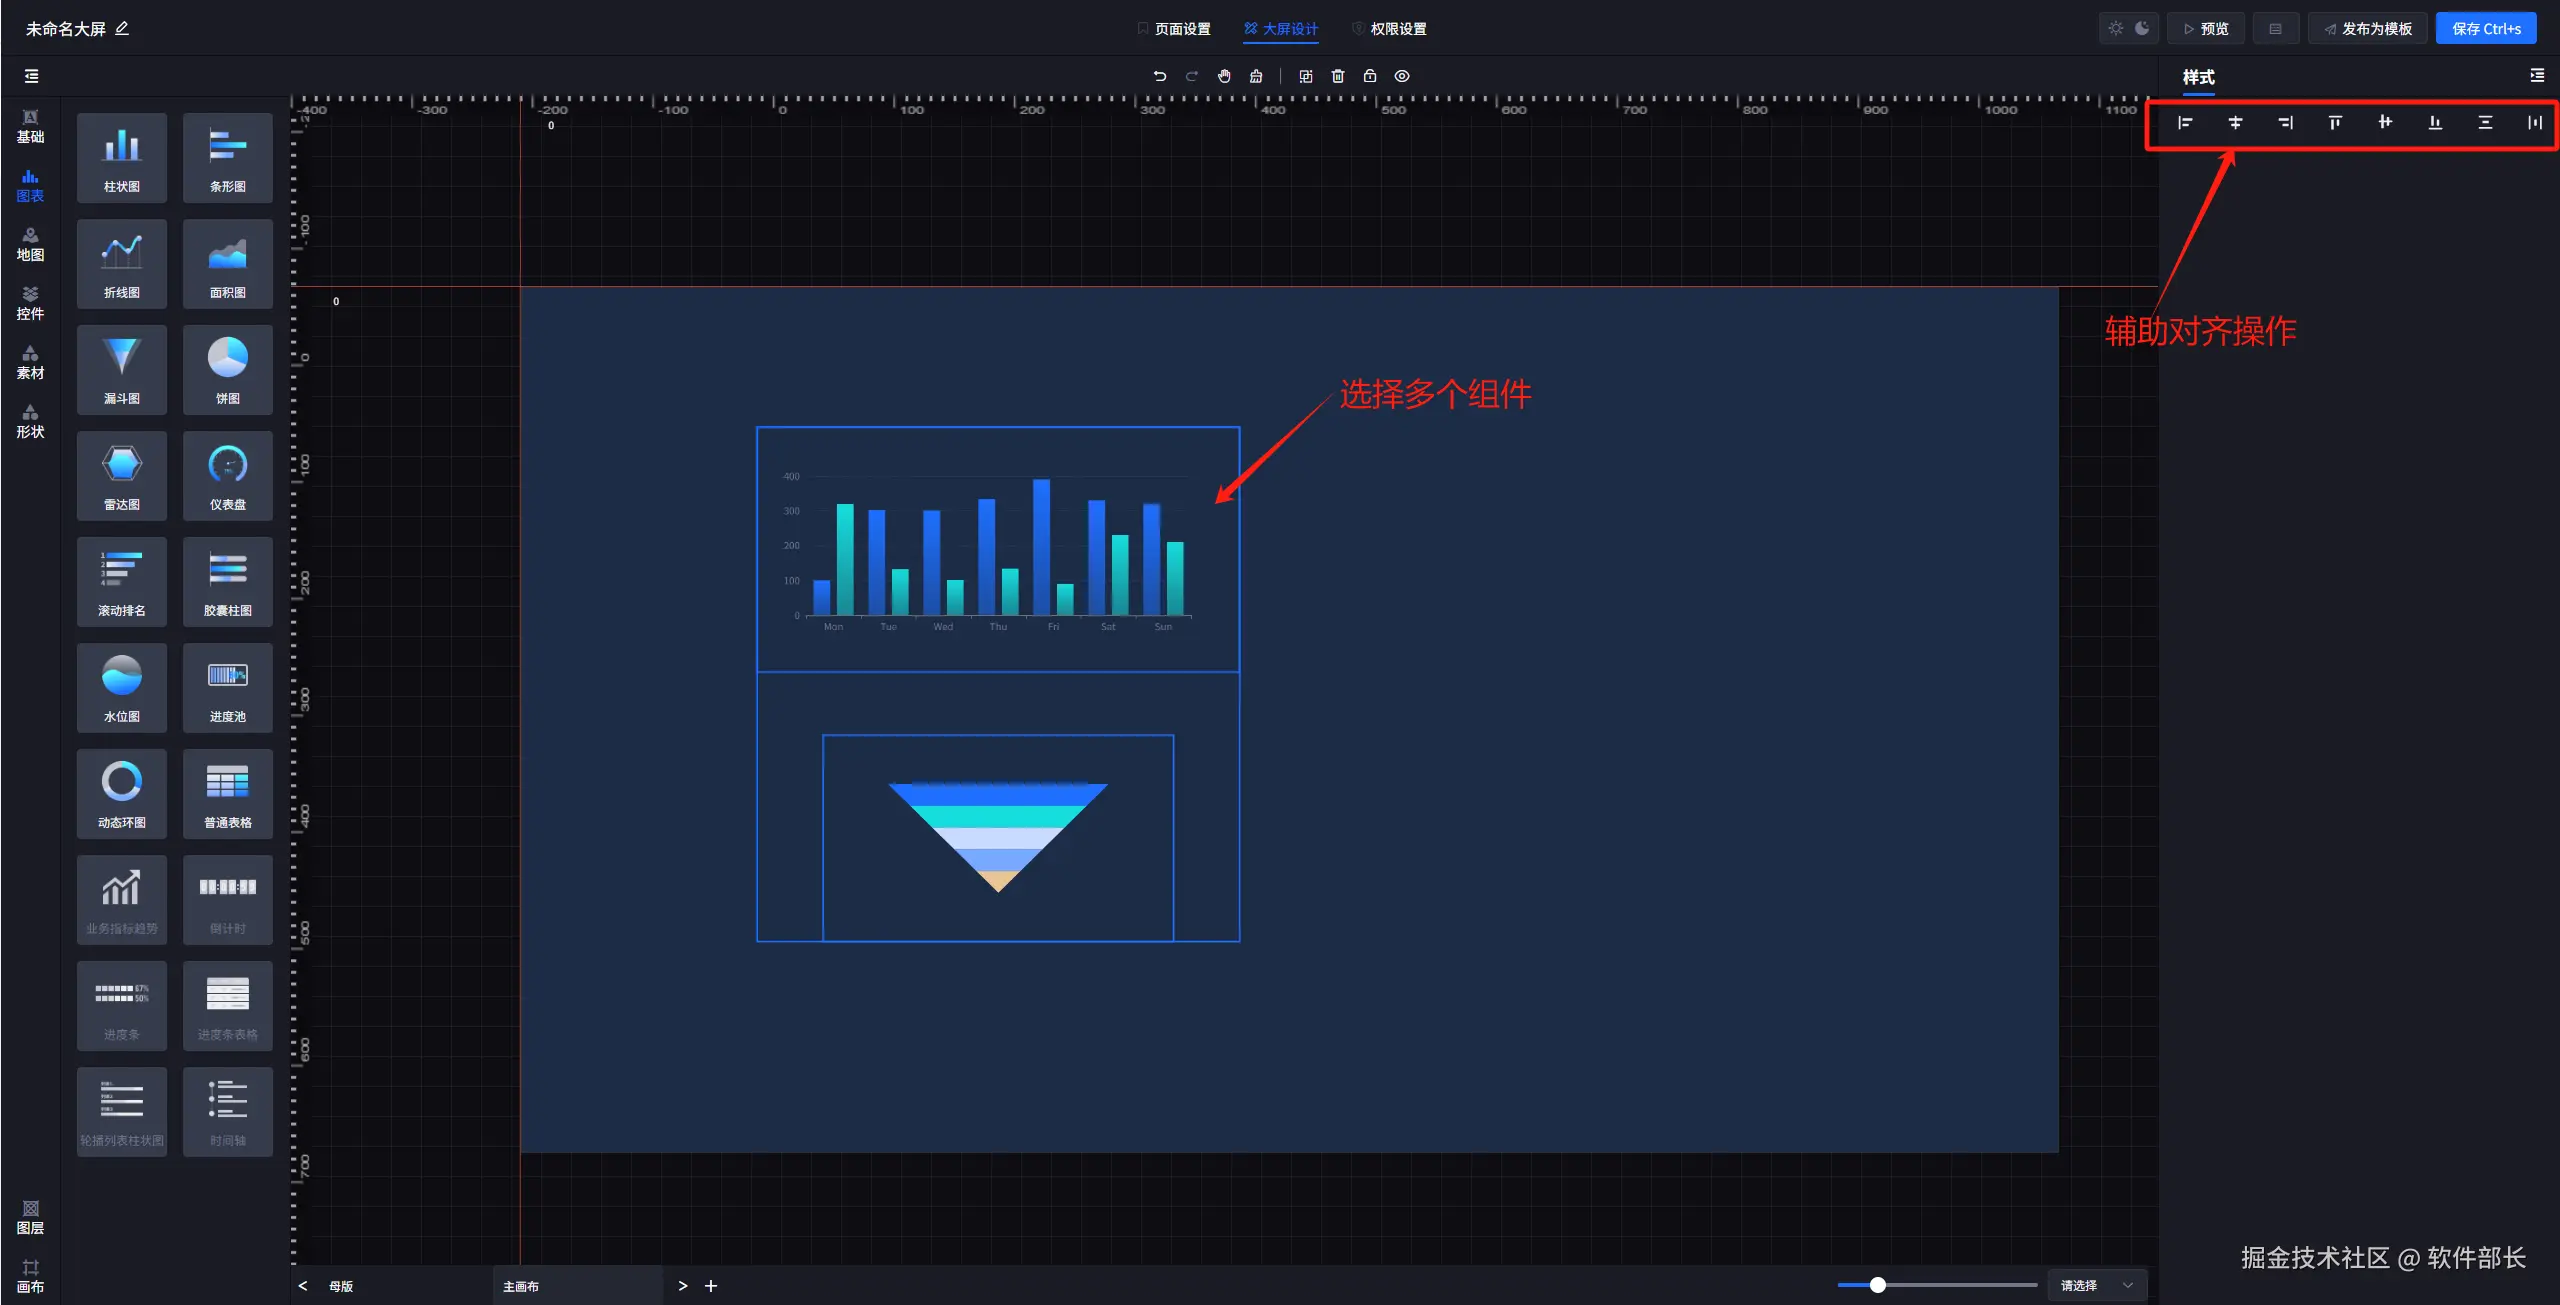The image size is (2560, 1305).
Task: Click the plus to add canvas
Action: click(711, 1286)
